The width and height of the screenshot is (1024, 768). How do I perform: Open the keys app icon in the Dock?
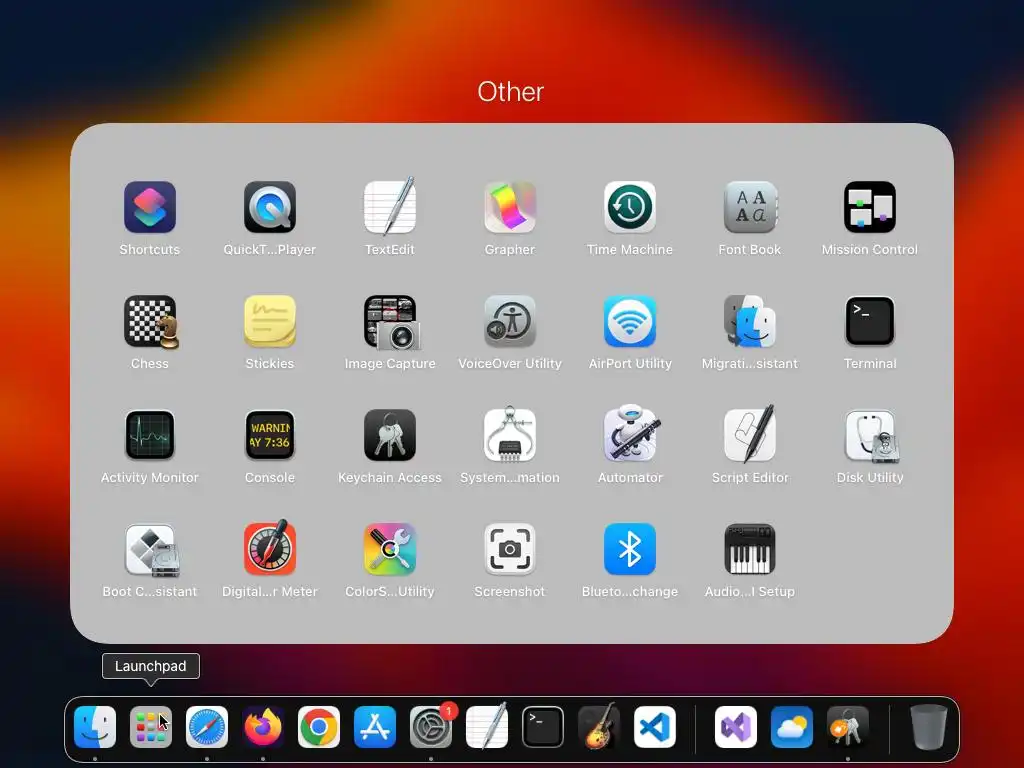tap(848, 727)
